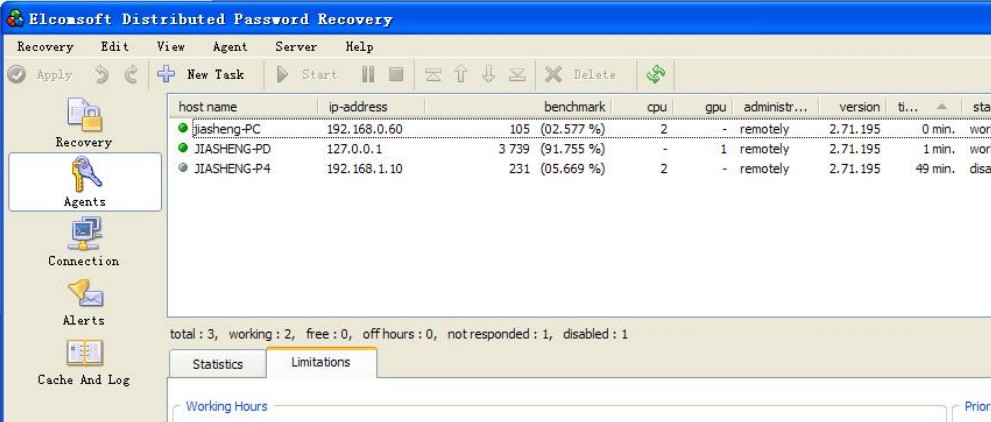Sort by cpu column header

(643, 107)
